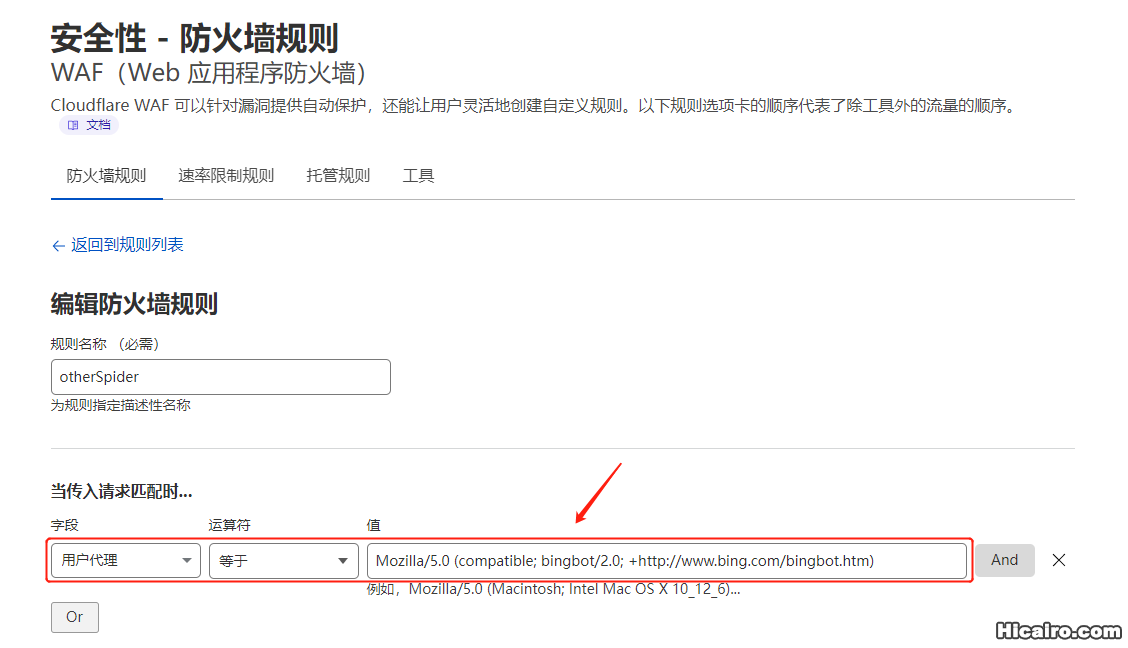The width and height of the screenshot is (1128, 648).
Task: Click the rule name field containing otherSpider
Action: click(x=220, y=377)
